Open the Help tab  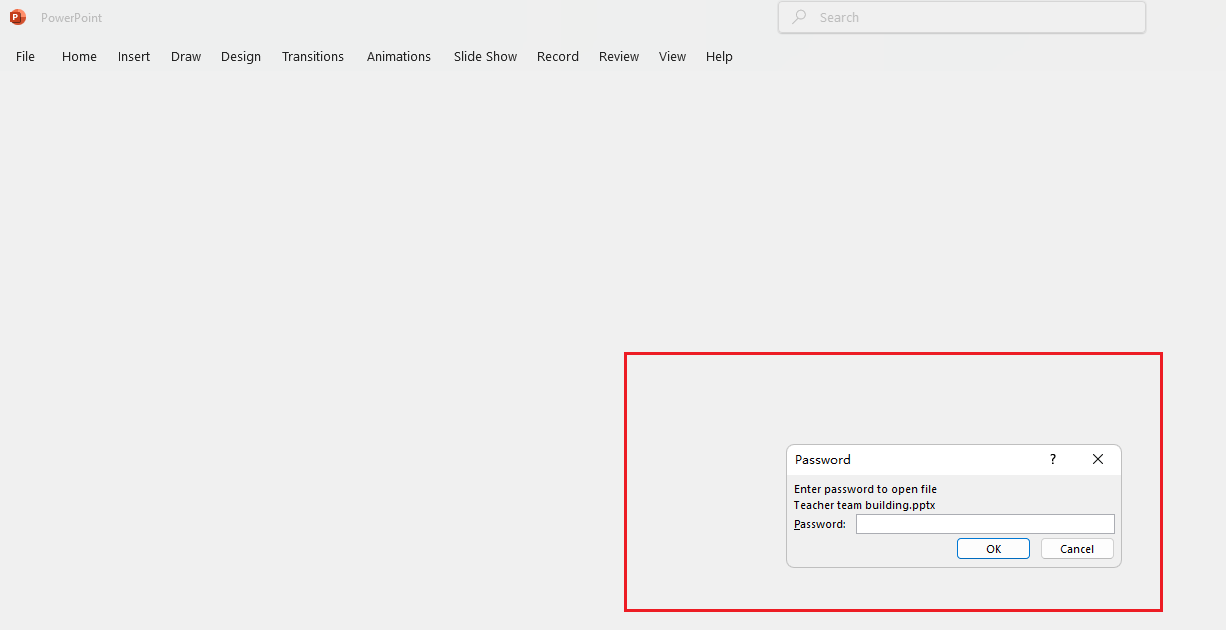coord(719,57)
